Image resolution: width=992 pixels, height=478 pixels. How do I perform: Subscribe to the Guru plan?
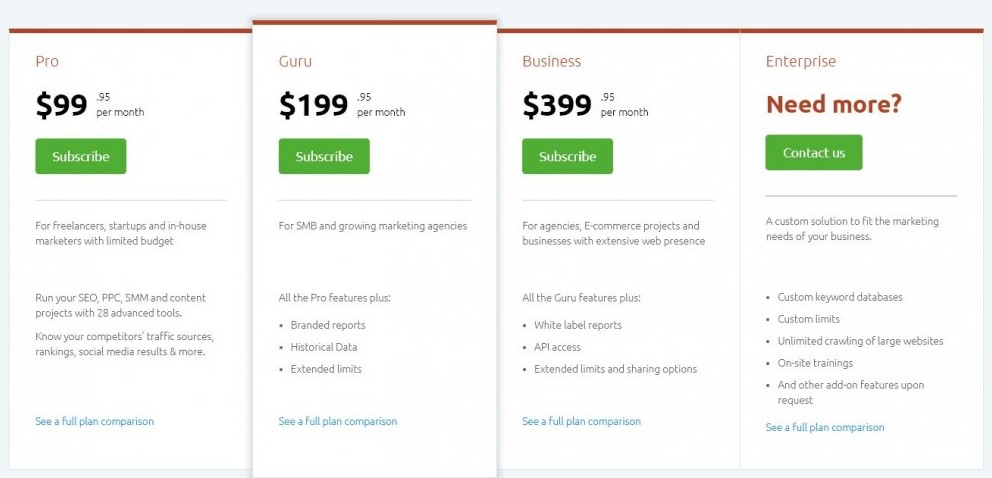[324, 156]
